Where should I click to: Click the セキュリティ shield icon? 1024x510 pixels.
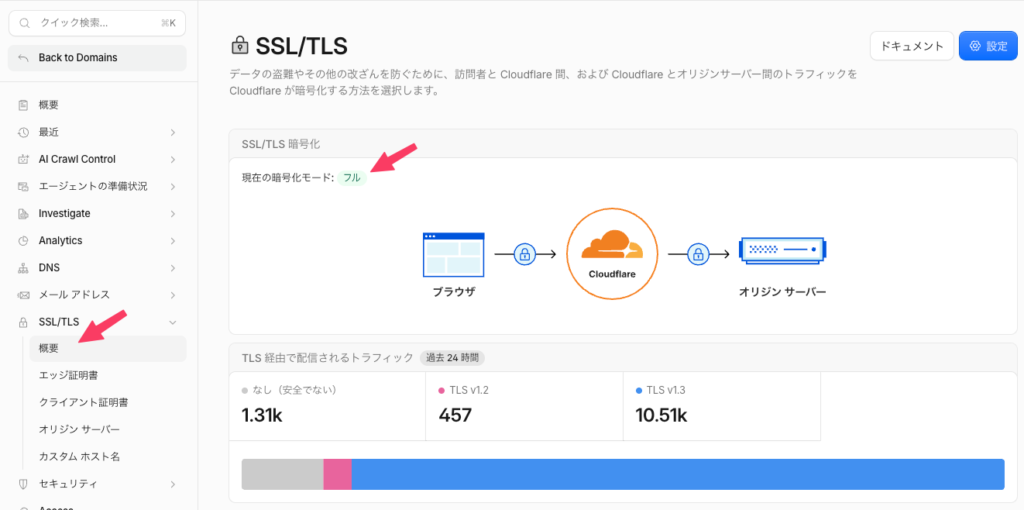tap(24, 484)
